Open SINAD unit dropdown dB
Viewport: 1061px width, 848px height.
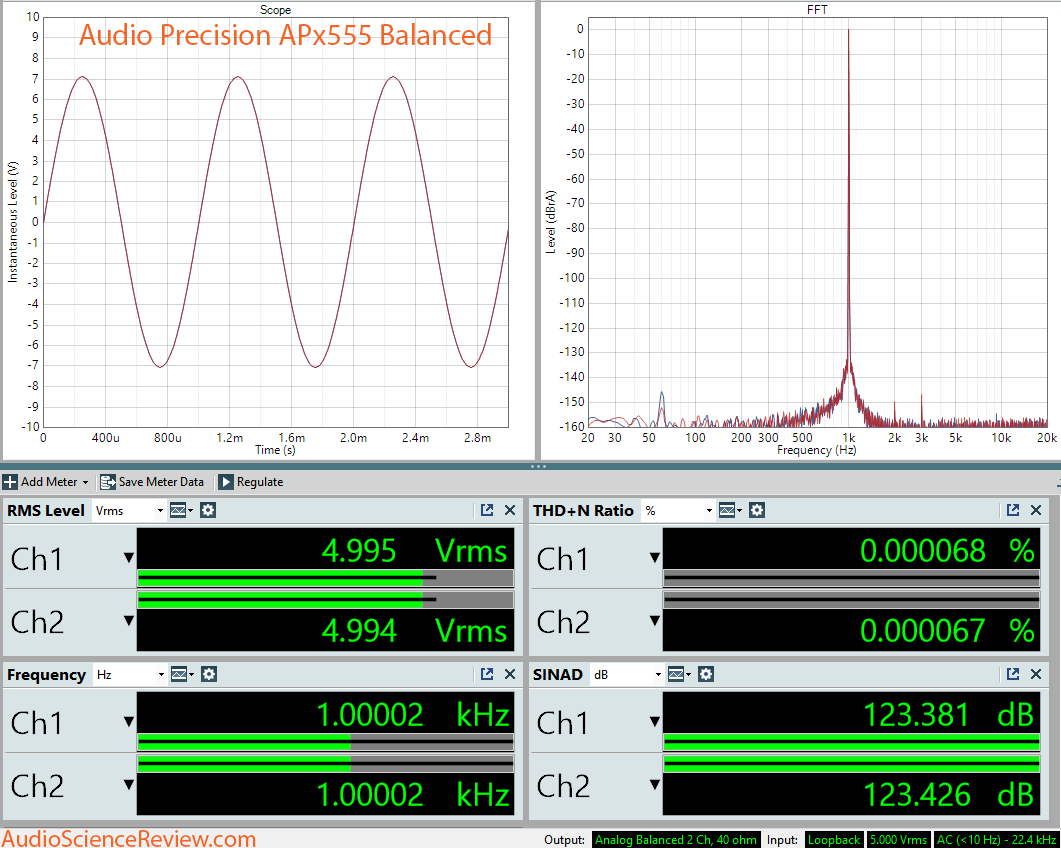tap(626, 674)
